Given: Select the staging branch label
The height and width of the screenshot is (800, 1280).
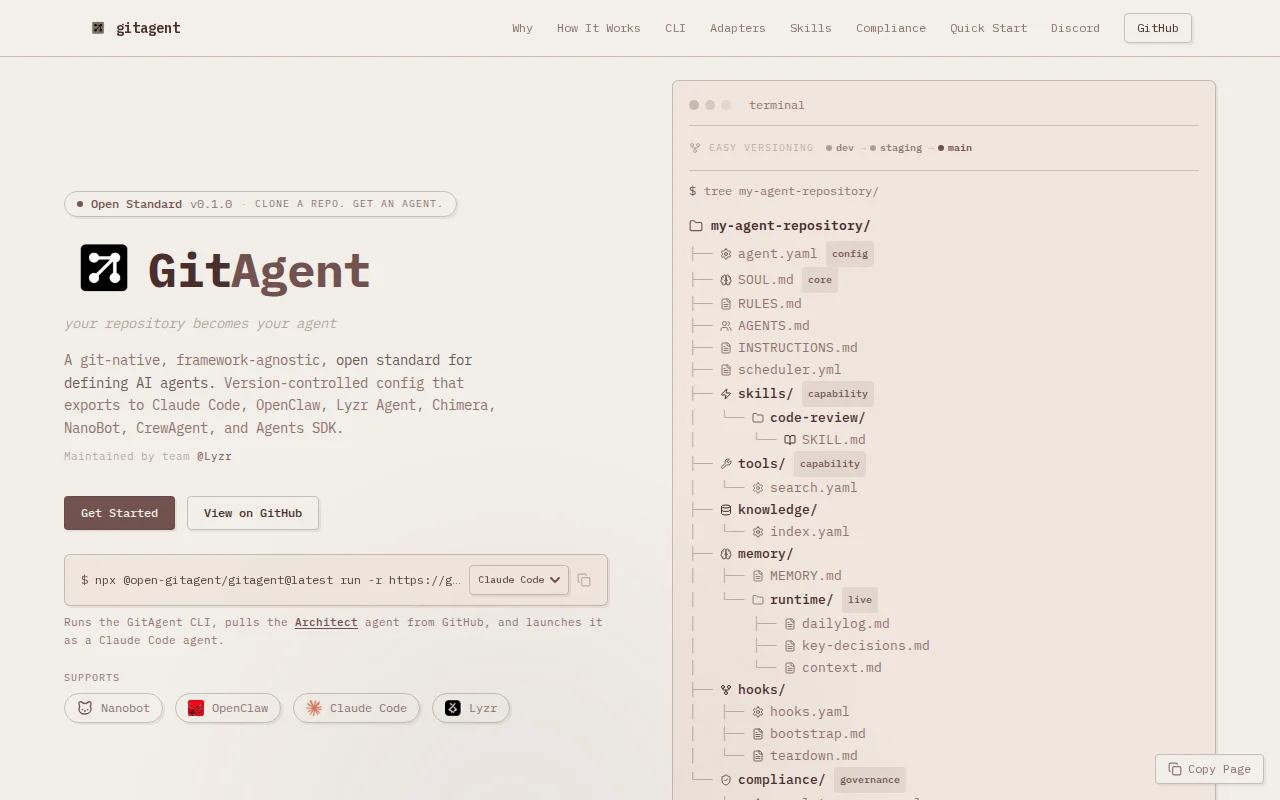Looking at the screenshot, I should [x=901, y=148].
